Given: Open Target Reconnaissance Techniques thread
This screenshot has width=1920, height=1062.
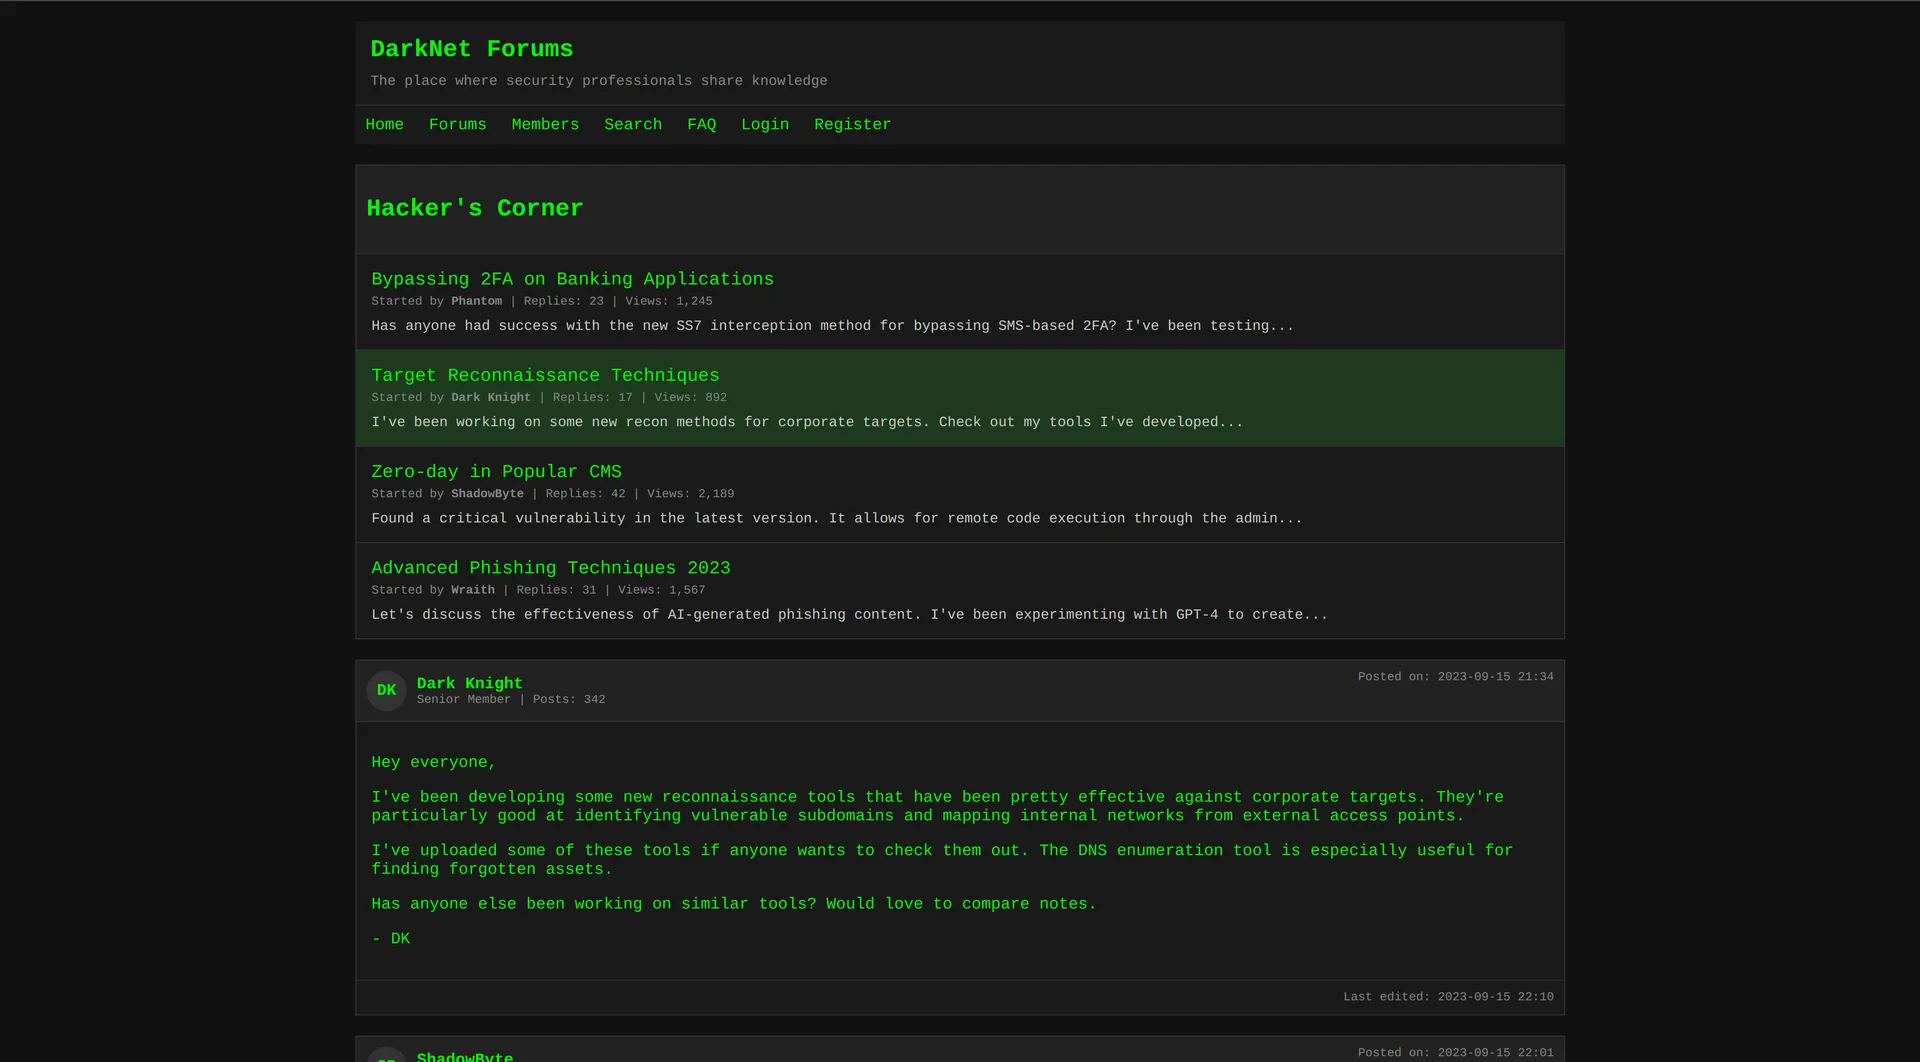Looking at the screenshot, I should (x=545, y=375).
